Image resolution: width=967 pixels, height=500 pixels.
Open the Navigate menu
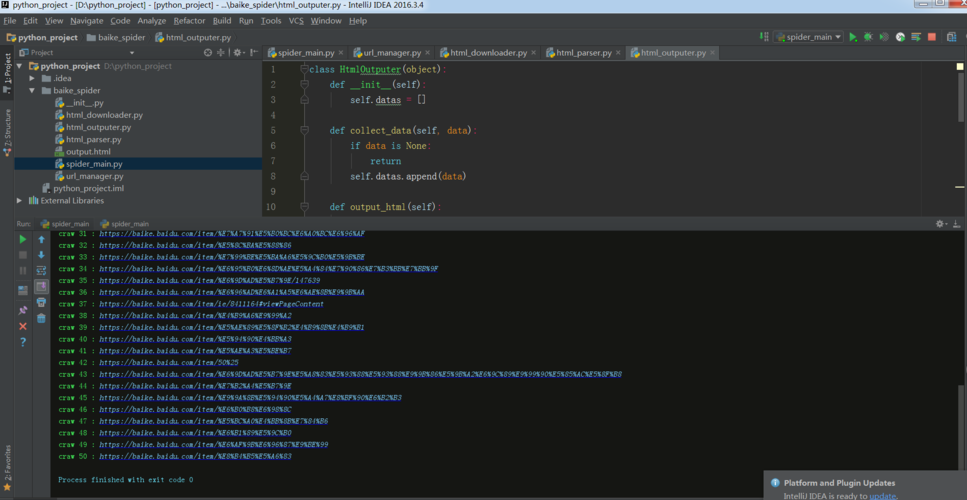click(87, 20)
